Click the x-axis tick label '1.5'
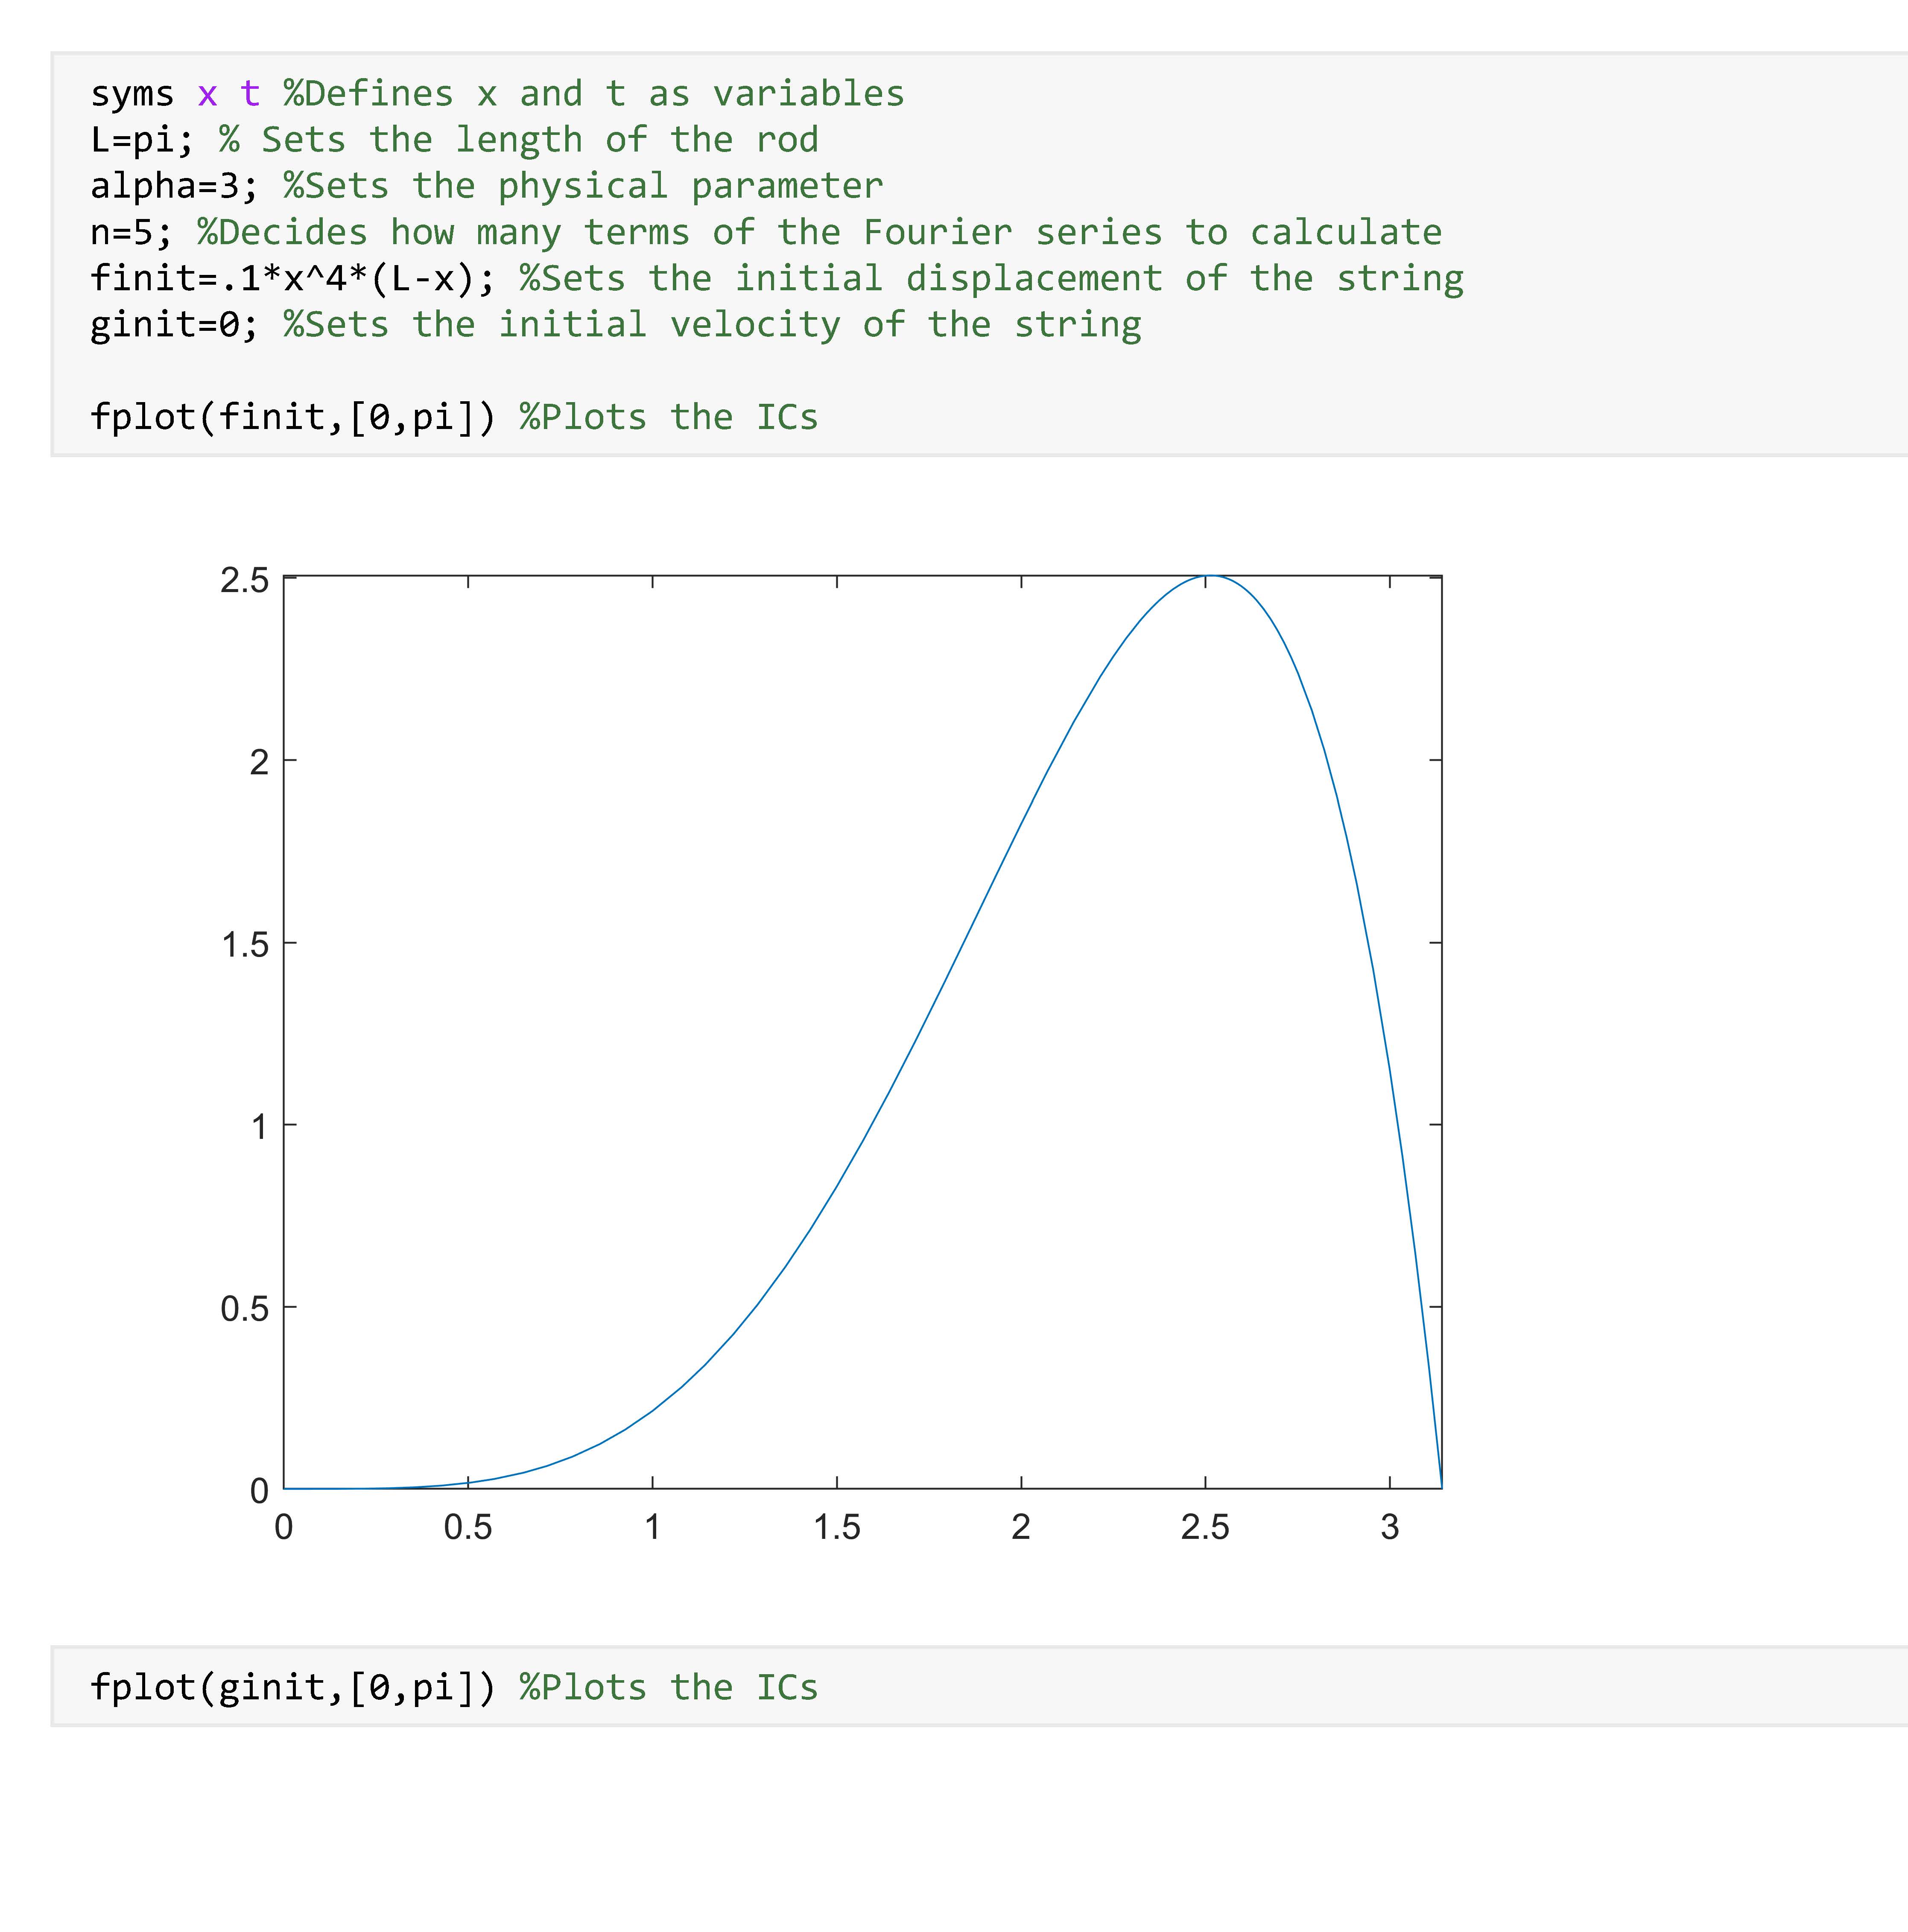 pyautogui.click(x=836, y=1527)
